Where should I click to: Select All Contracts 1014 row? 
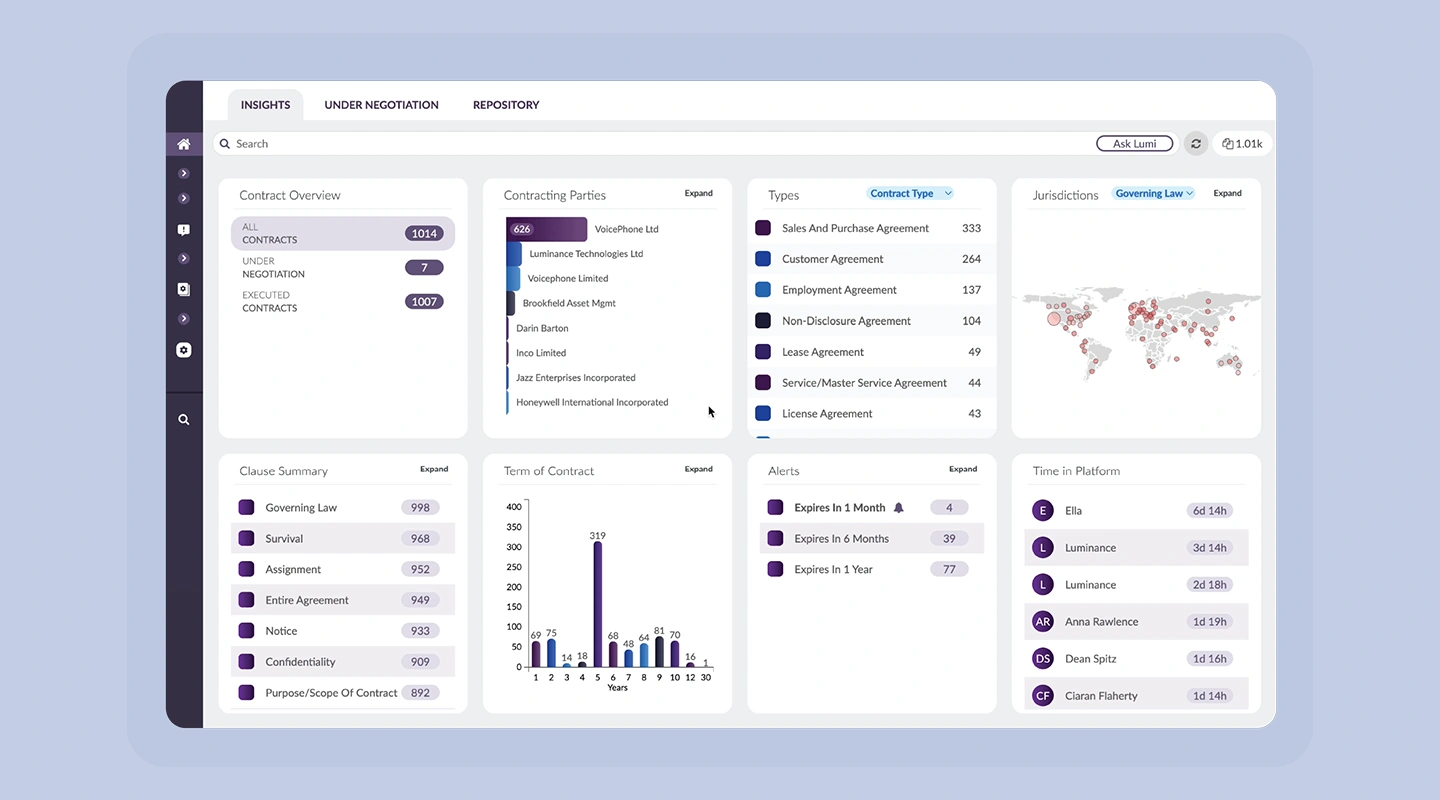[343, 233]
